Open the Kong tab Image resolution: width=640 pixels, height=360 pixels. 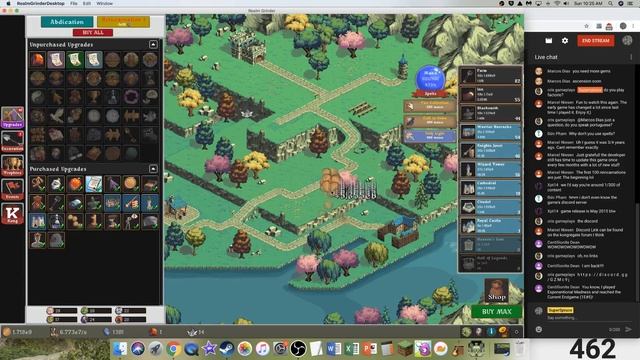[12, 214]
